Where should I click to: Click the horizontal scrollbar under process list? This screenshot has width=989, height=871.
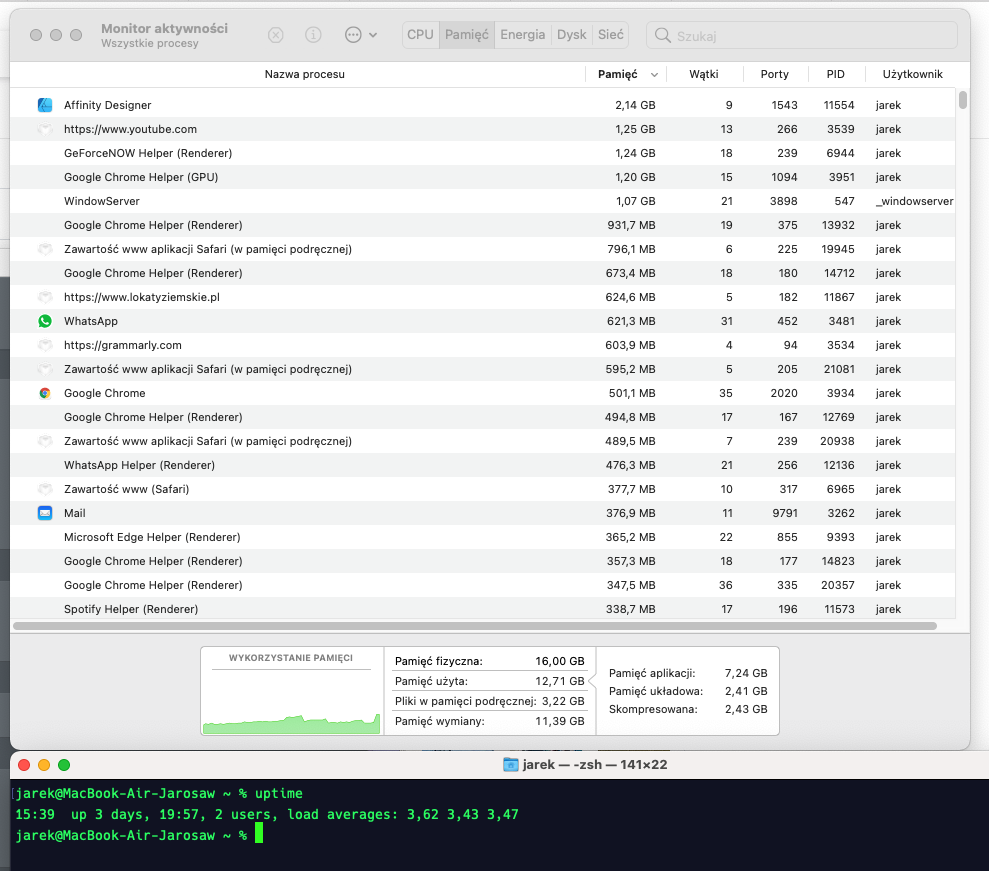[x=474, y=626]
